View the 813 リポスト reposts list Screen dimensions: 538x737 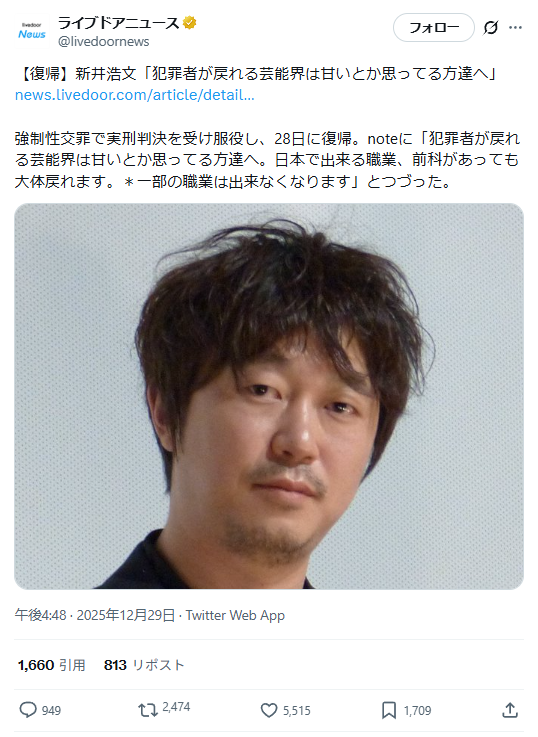point(144,665)
